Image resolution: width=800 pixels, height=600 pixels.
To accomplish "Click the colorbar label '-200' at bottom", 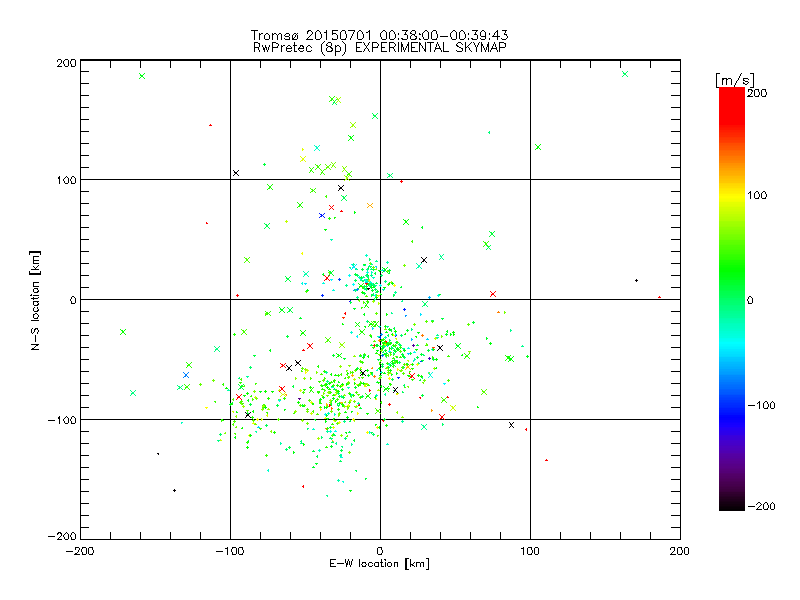I will pos(761,507).
